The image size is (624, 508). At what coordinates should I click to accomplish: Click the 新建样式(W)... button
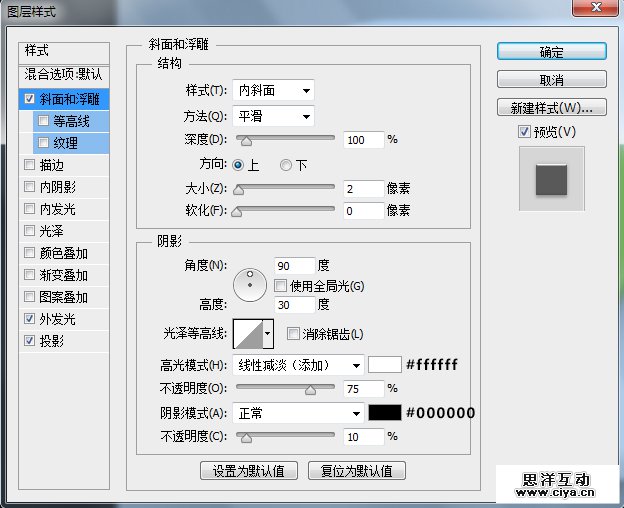[552, 107]
